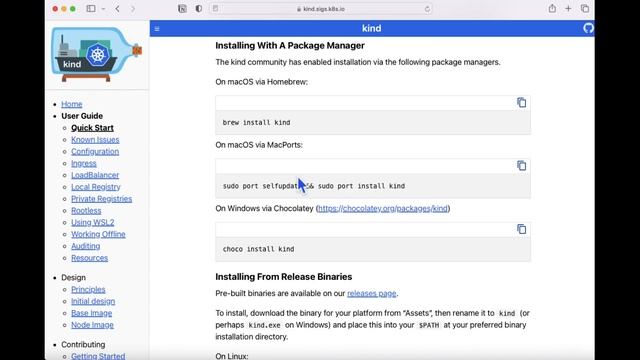The image size is (640, 360).
Task: Open Node Image page
Action: pos(92,325)
